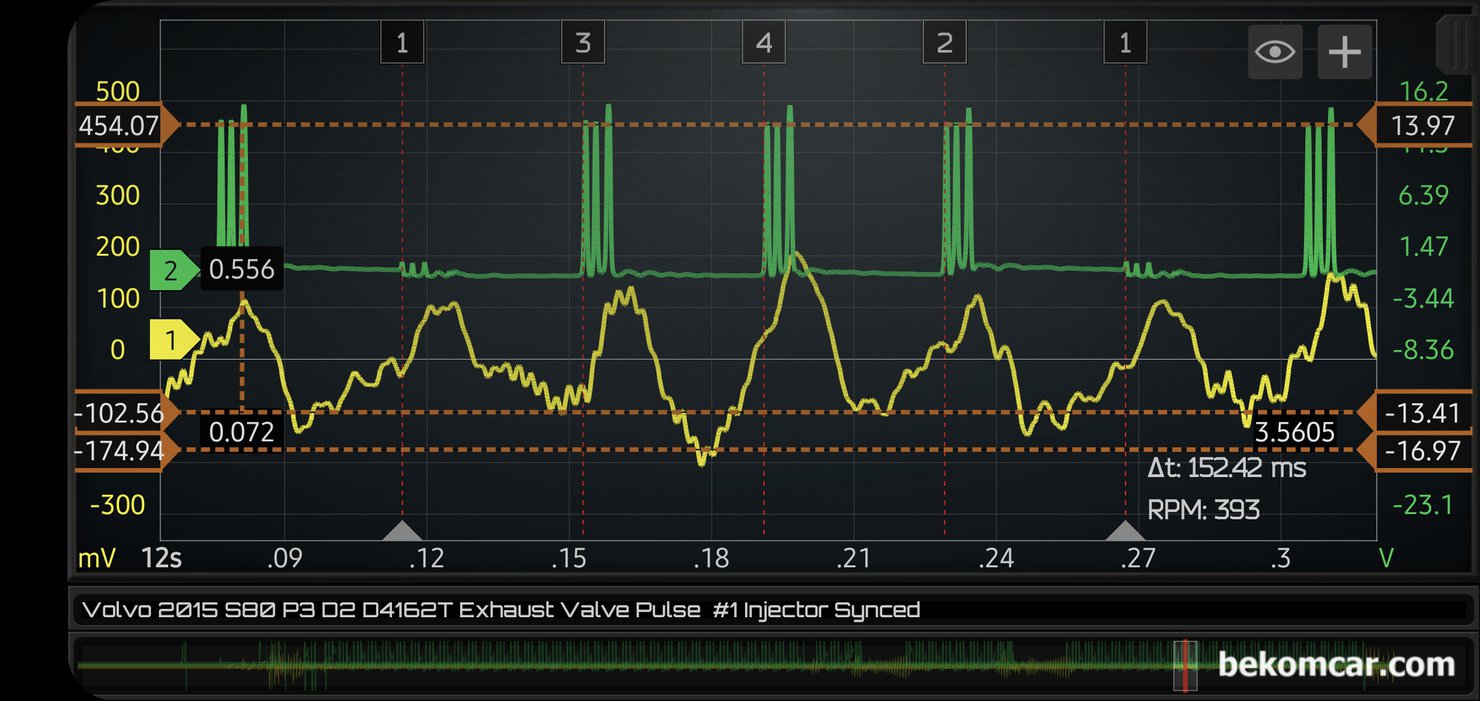1480x701 pixels.
Task: Tap the Δt 152.42 ms readout
Action: [x=1226, y=468]
